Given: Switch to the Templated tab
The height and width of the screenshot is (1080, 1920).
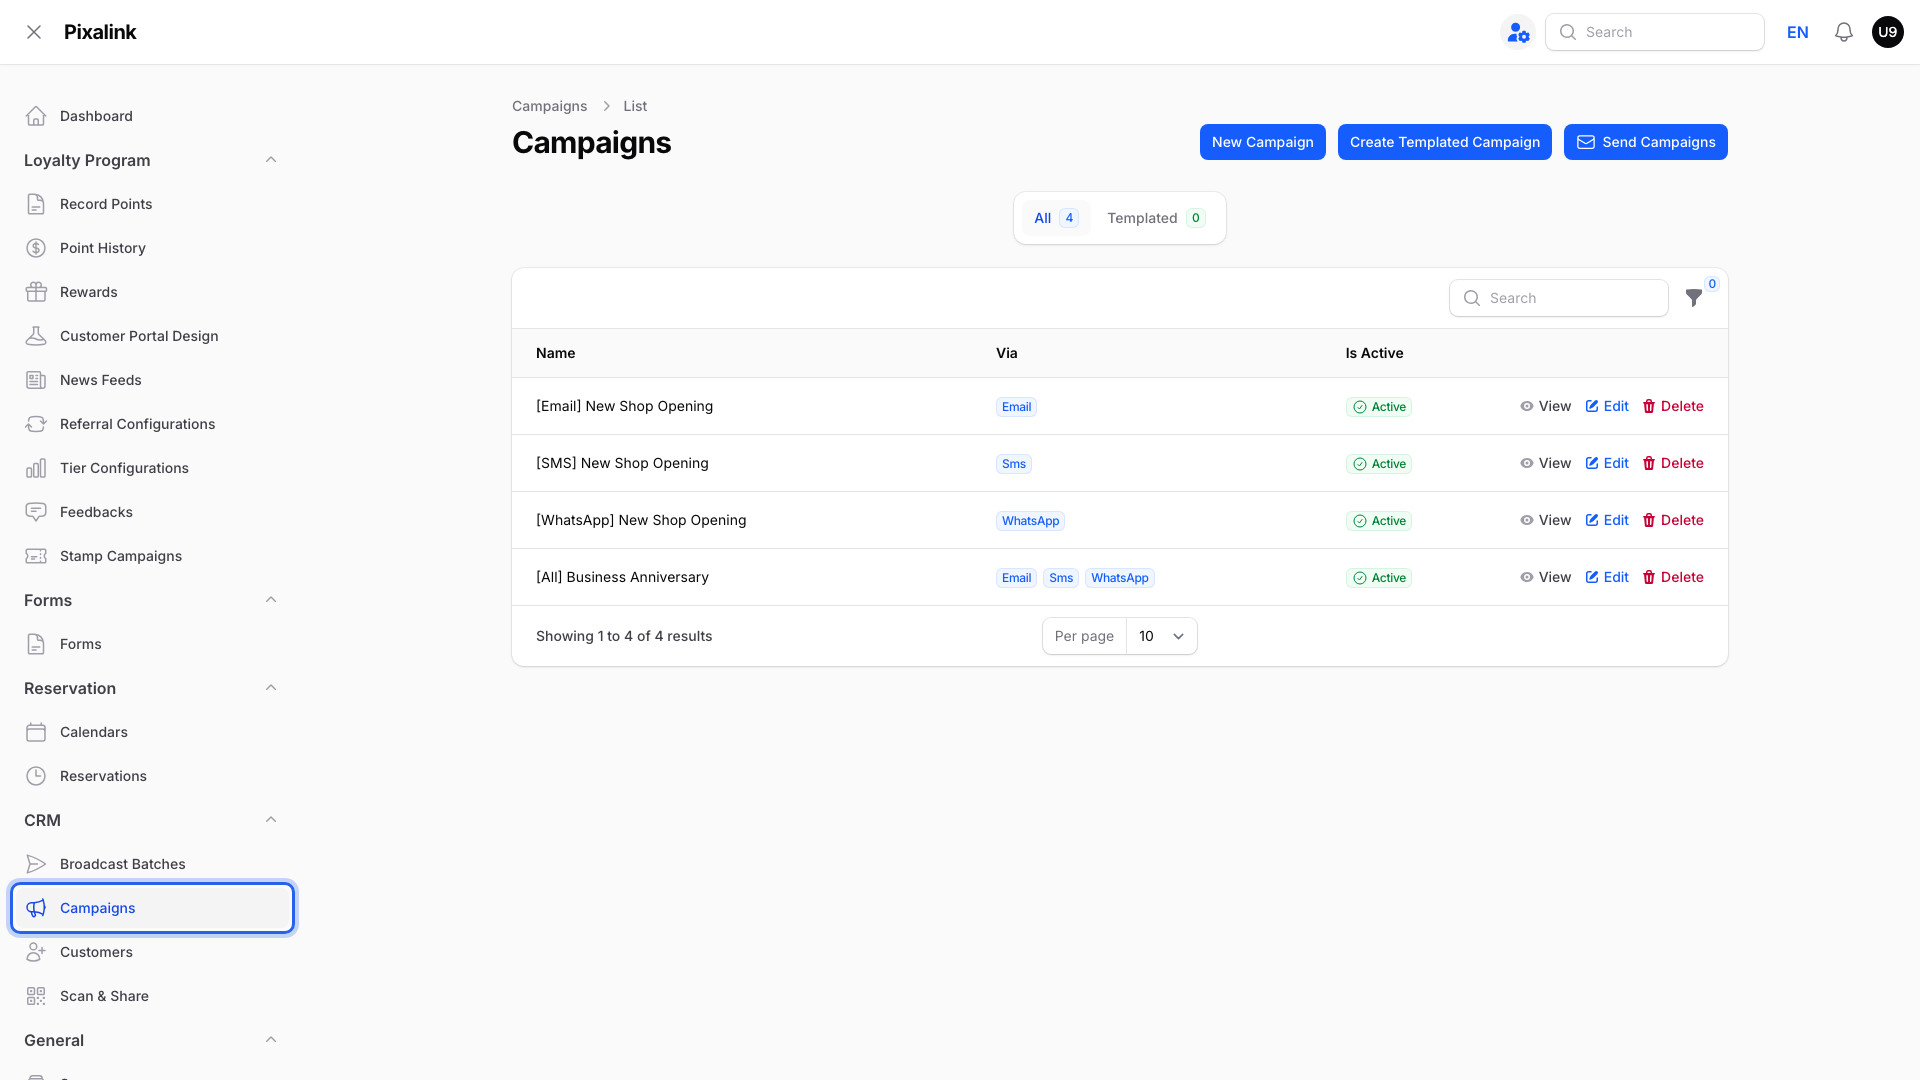Looking at the screenshot, I should pos(1156,218).
